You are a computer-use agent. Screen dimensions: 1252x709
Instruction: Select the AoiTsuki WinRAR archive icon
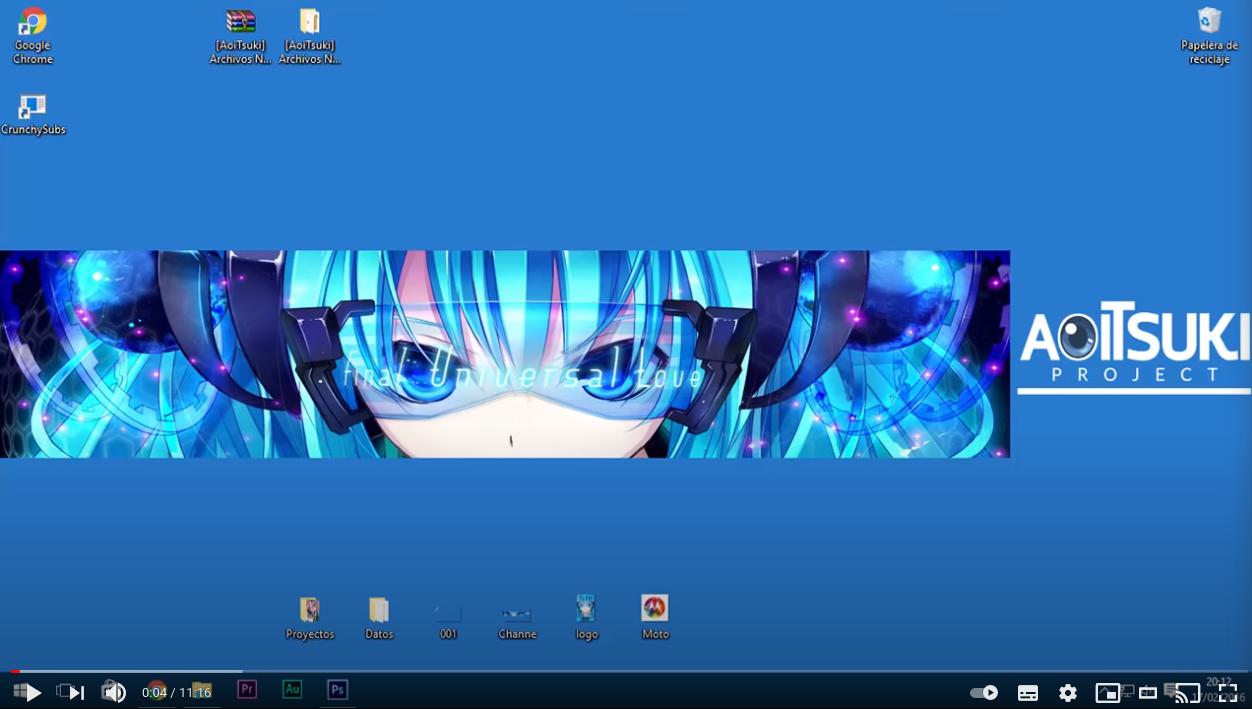[240, 36]
